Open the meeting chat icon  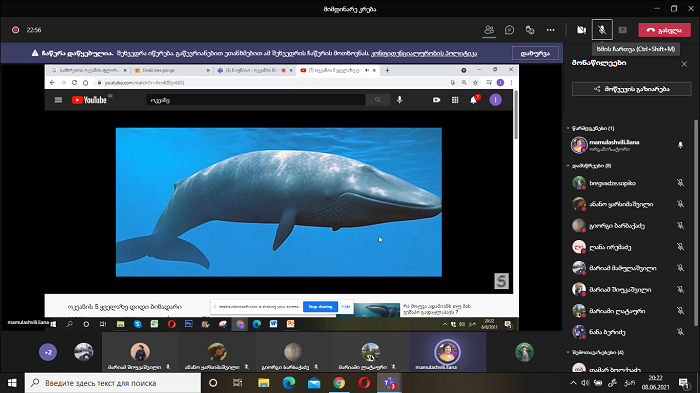click(509, 30)
